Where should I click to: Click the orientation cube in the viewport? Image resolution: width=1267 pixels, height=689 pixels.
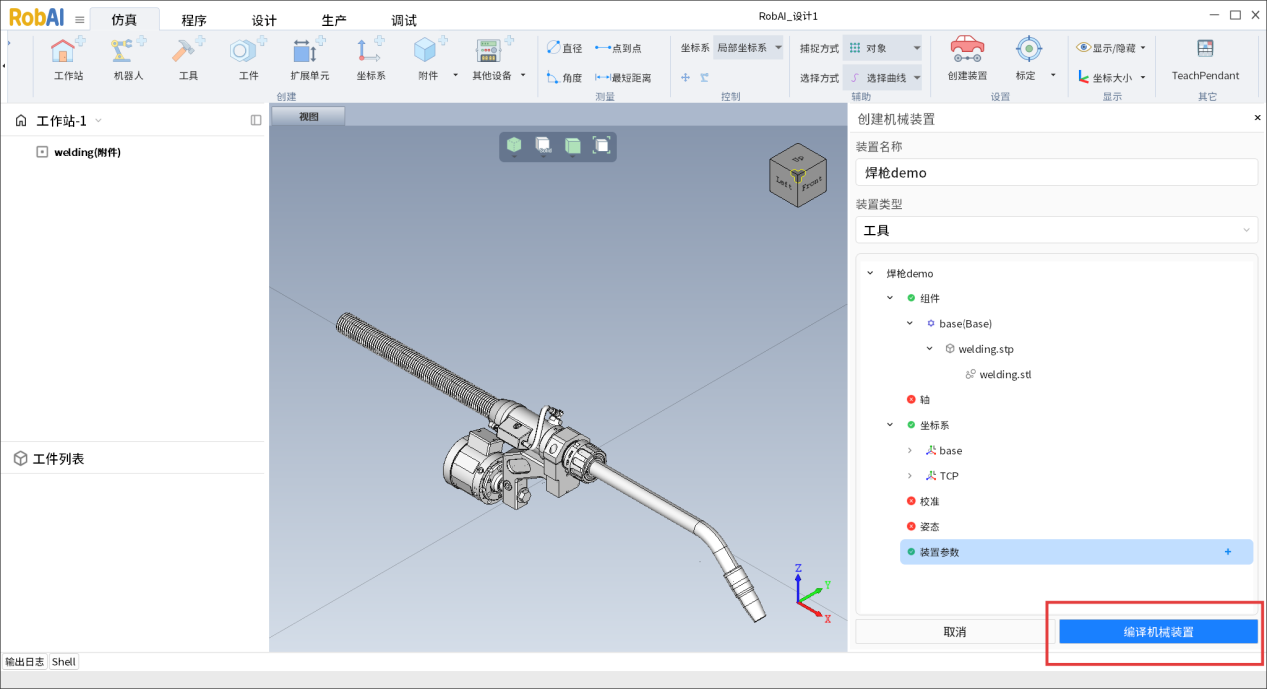coord(797,176)
